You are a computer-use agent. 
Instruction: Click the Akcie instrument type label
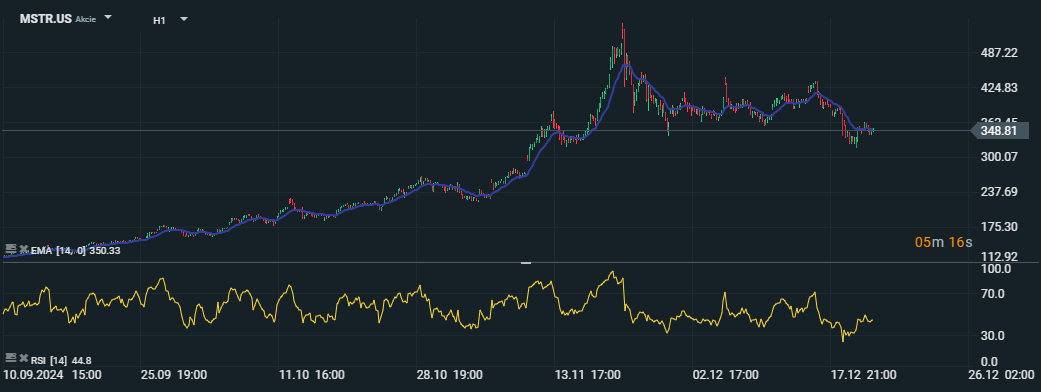[x=86, y=19]
